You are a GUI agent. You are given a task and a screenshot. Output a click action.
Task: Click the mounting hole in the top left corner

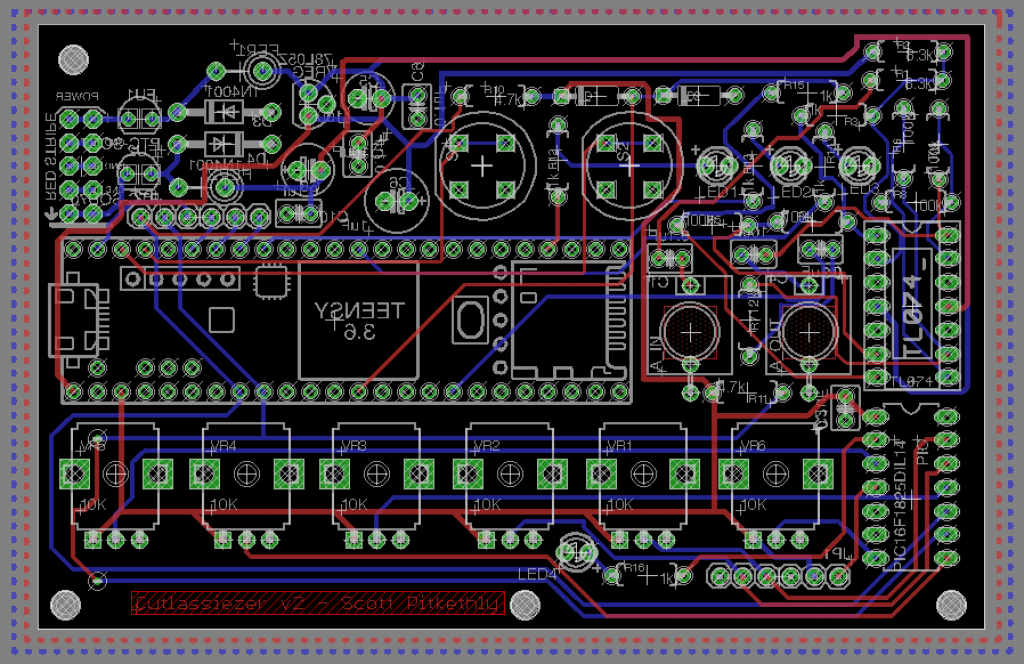71,59
